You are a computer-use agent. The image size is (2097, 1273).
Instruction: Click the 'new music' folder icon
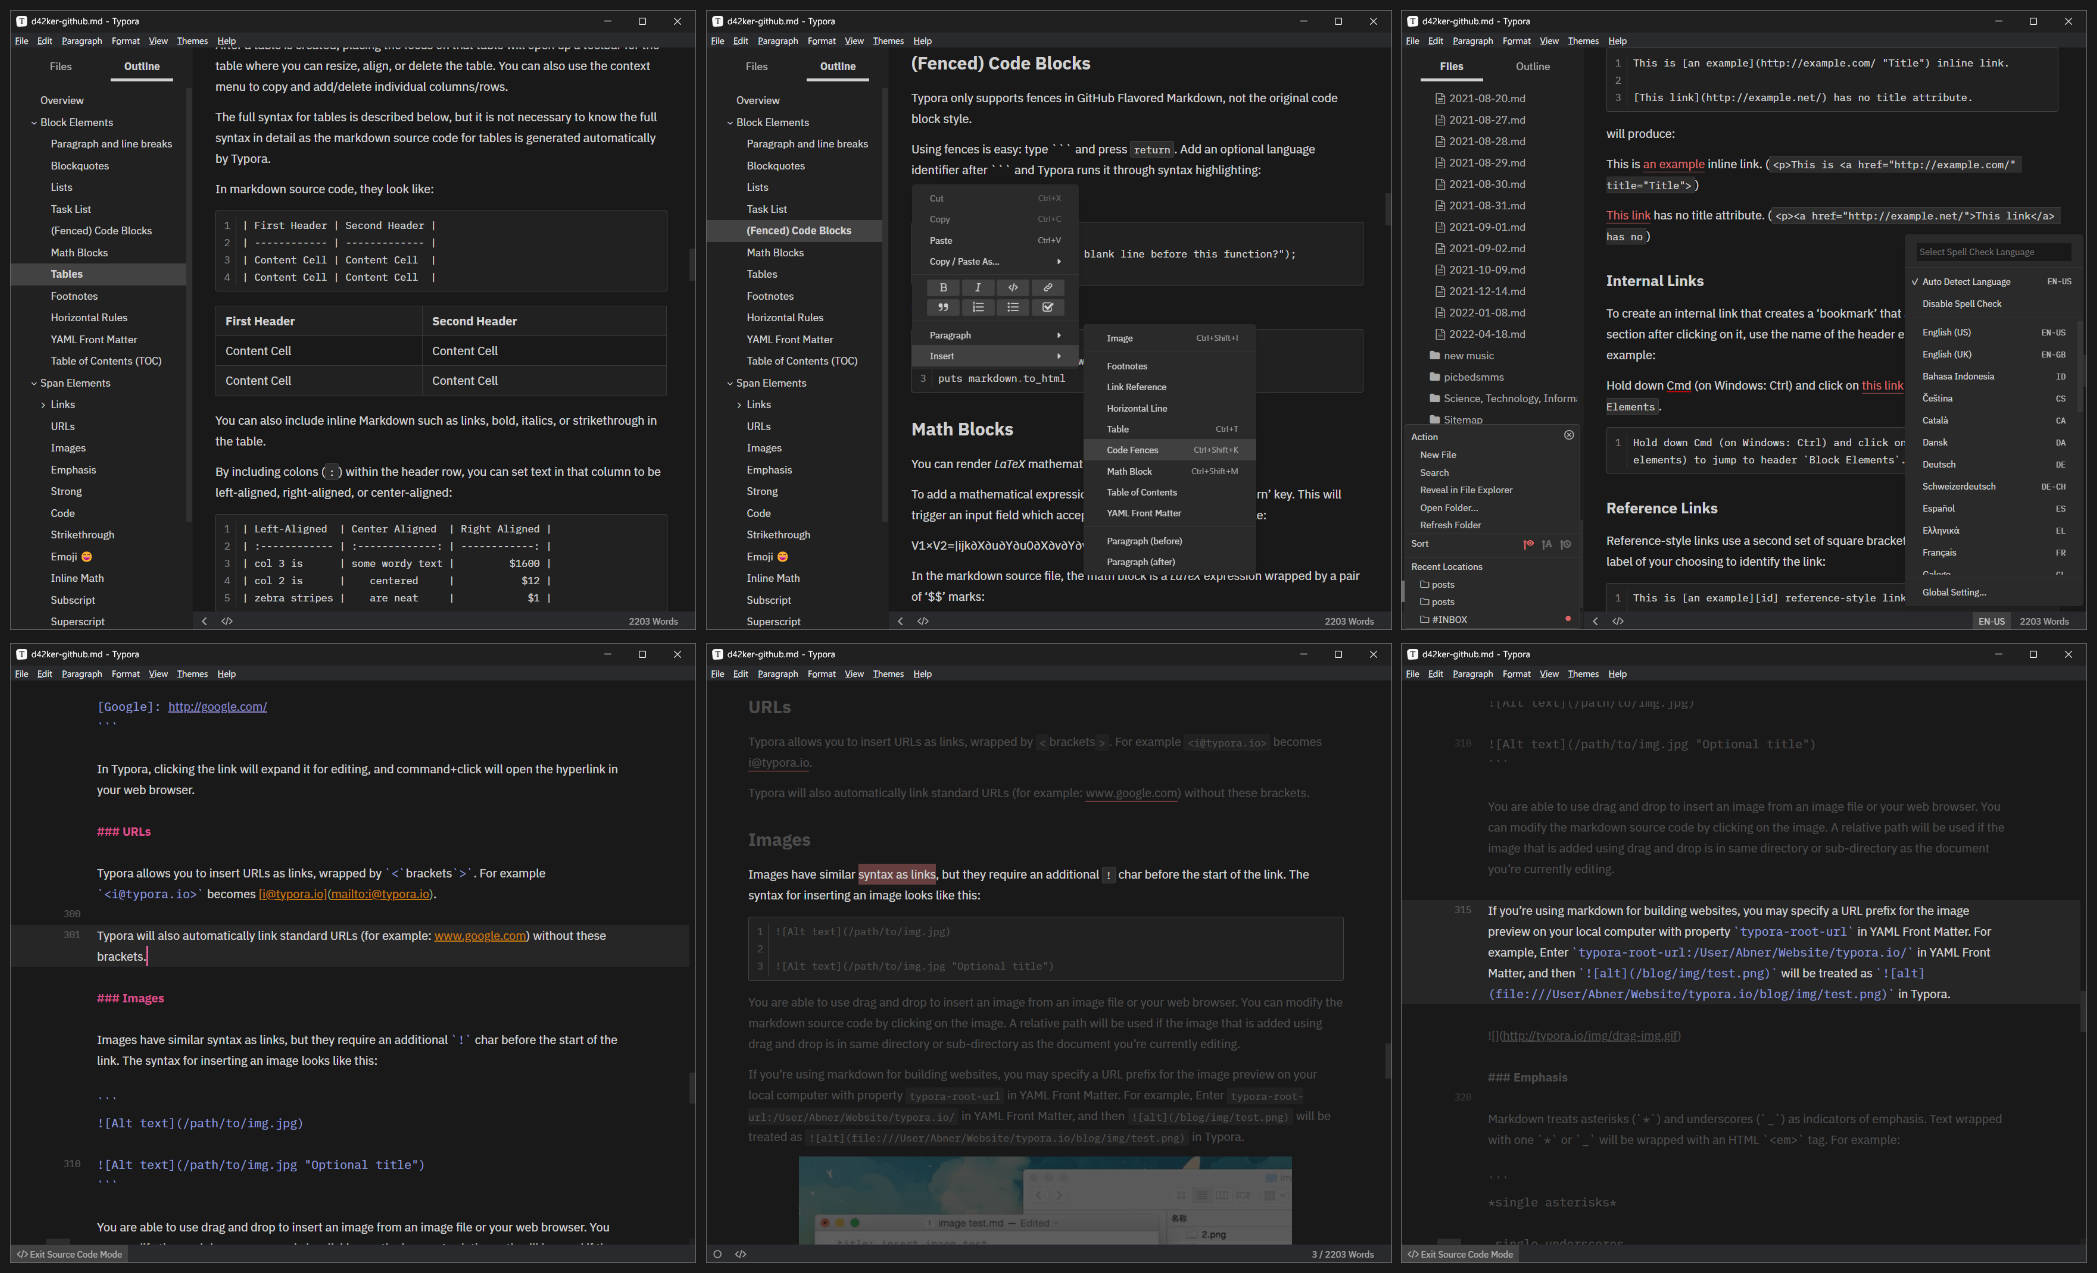pyautogui.click(x=1435, y=355)
